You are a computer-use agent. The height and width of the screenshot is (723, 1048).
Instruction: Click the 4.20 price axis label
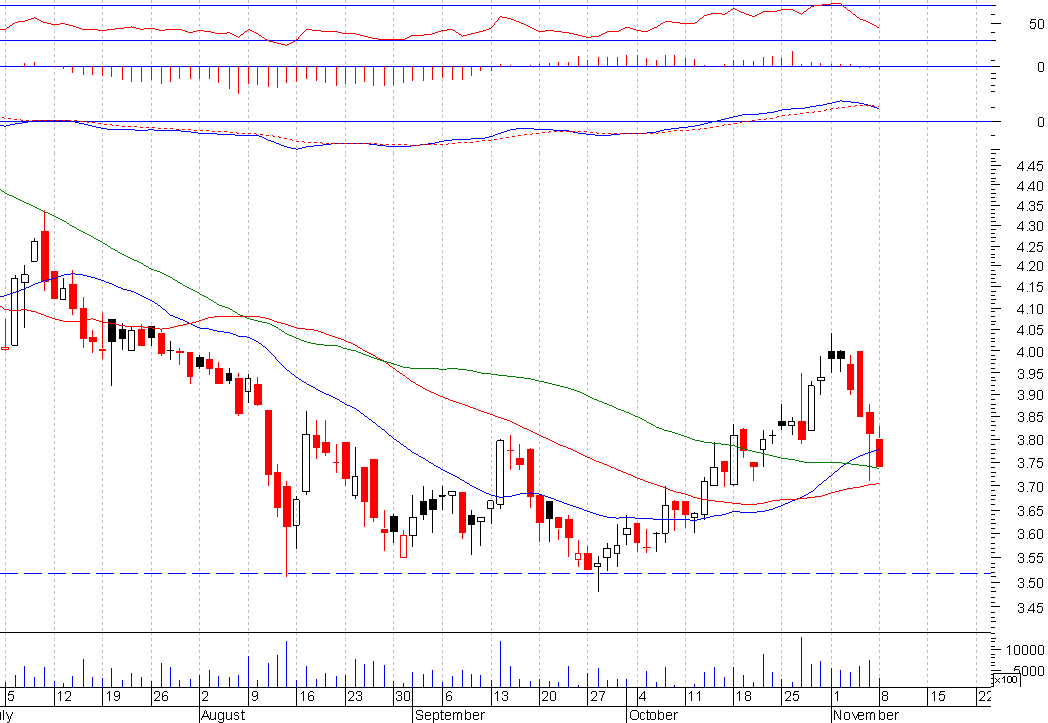click(1029, 266)
